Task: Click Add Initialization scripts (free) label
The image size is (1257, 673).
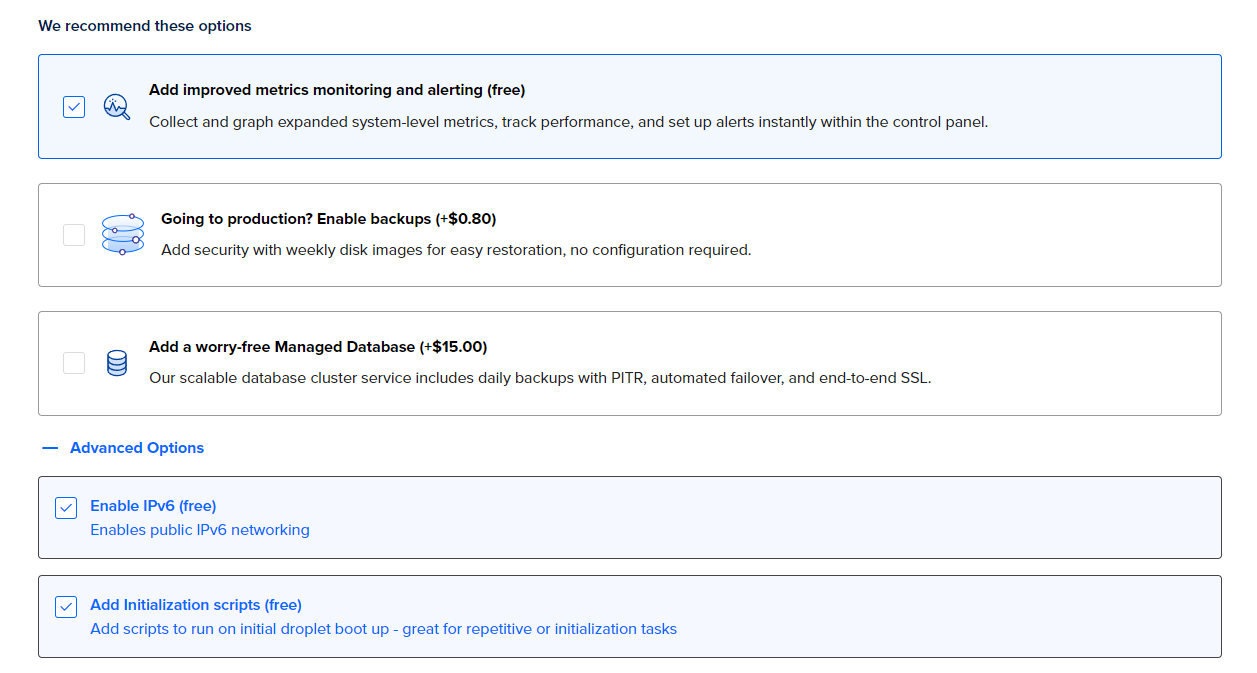Action: click(x=196, y=605)
